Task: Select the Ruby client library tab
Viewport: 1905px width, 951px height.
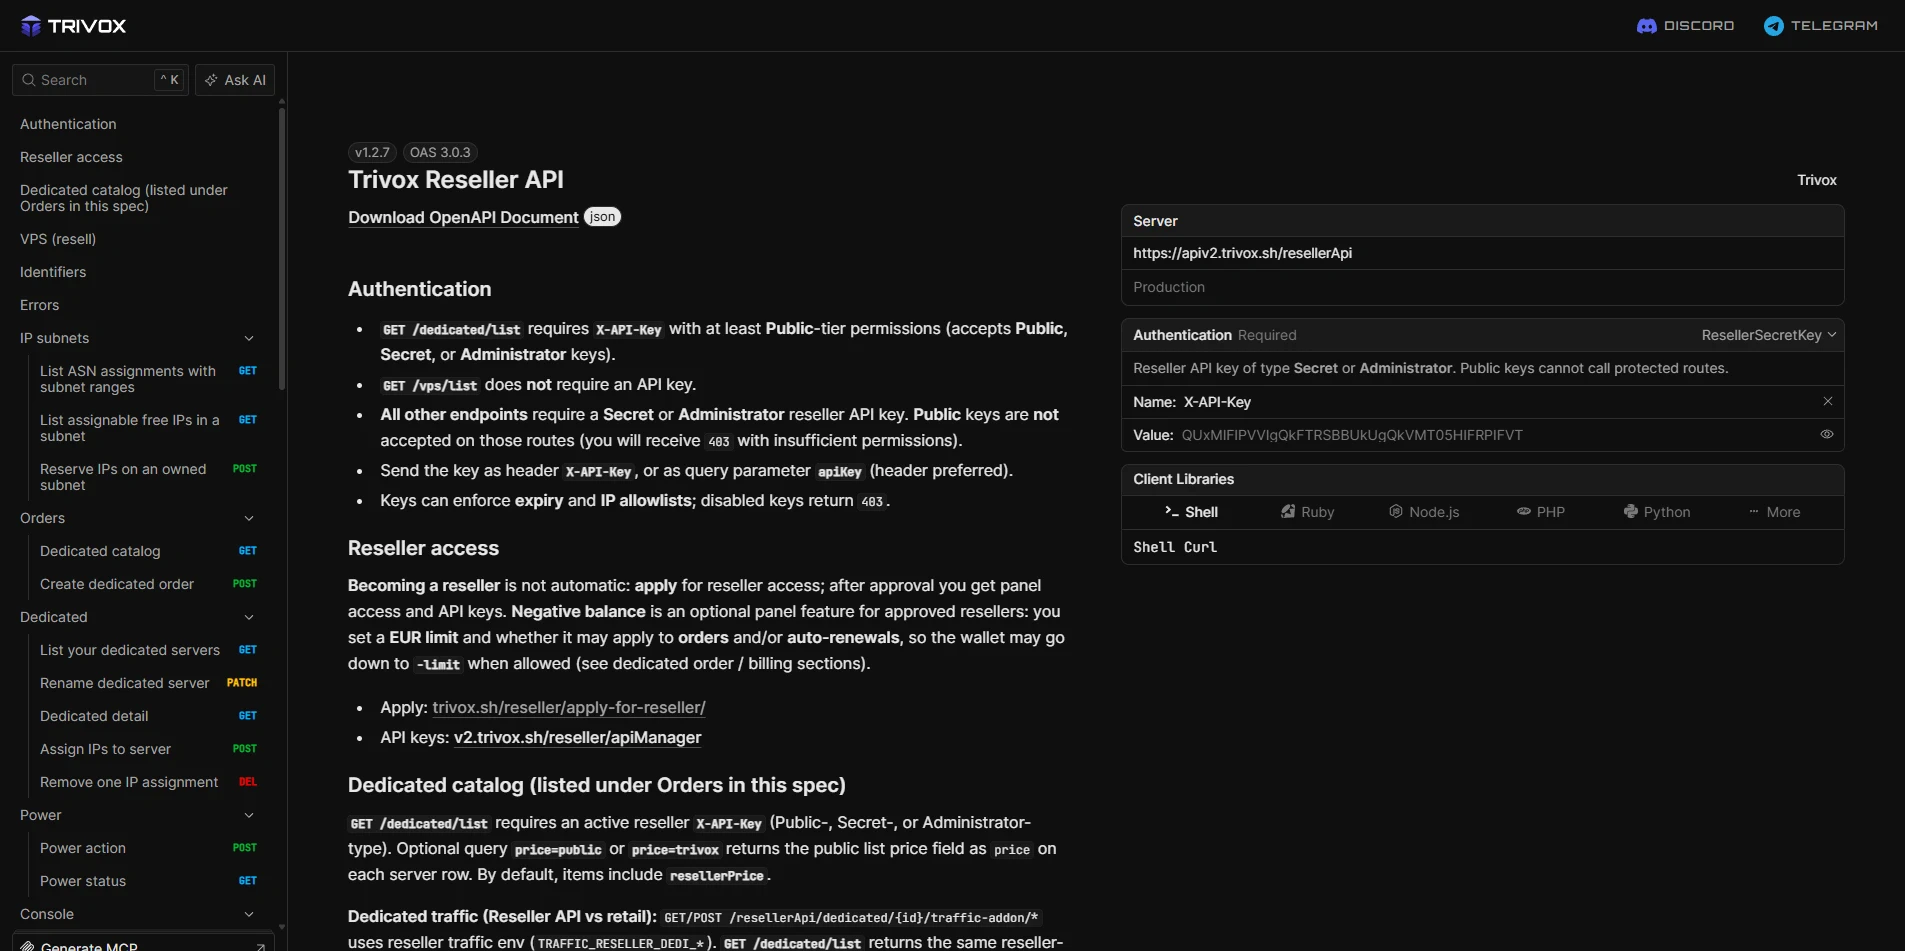Action: pos(1308,512)
